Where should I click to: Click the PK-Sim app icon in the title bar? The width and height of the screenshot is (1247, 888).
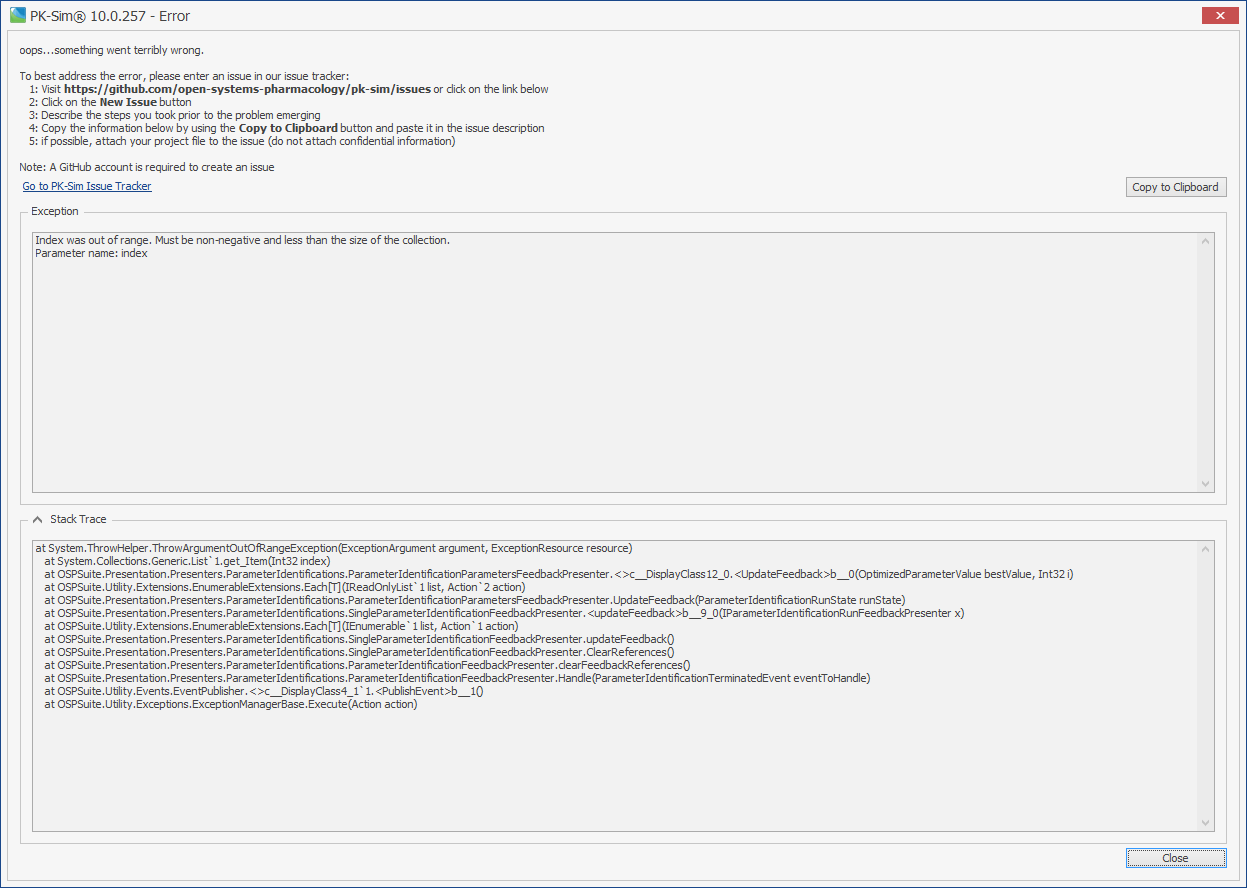point(17,15)
